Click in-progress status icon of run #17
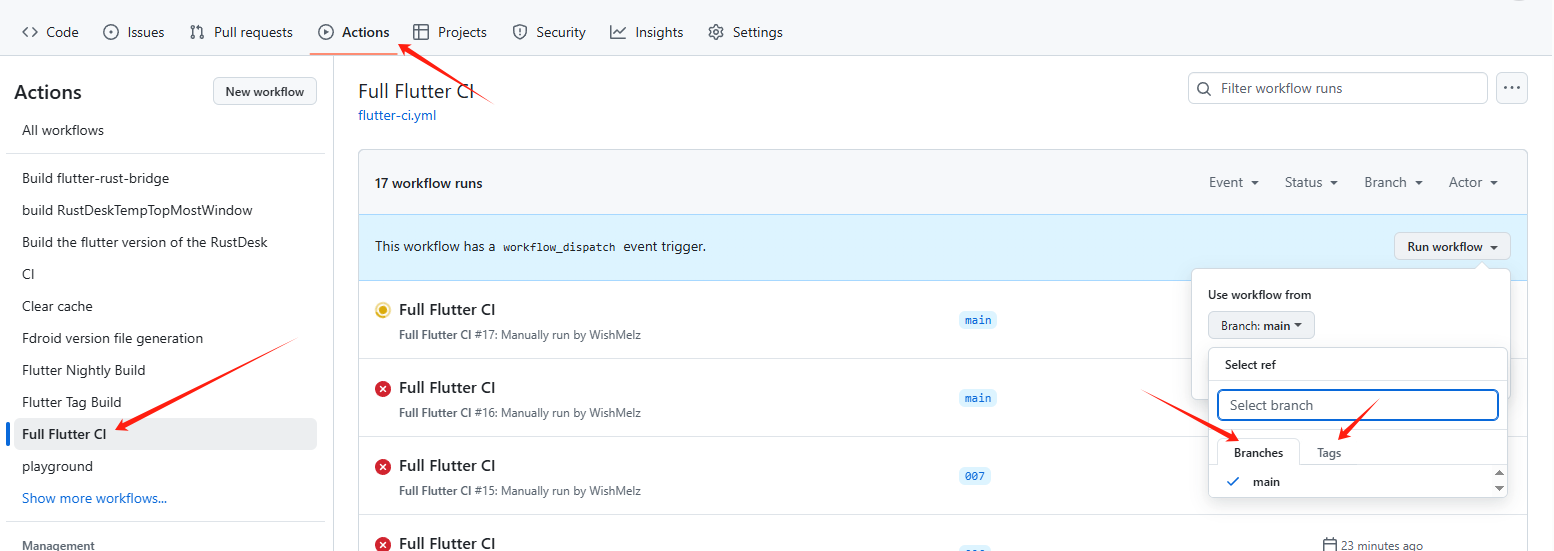Image resolution: width=1554 pixels, height=551 pixels. 383,311
